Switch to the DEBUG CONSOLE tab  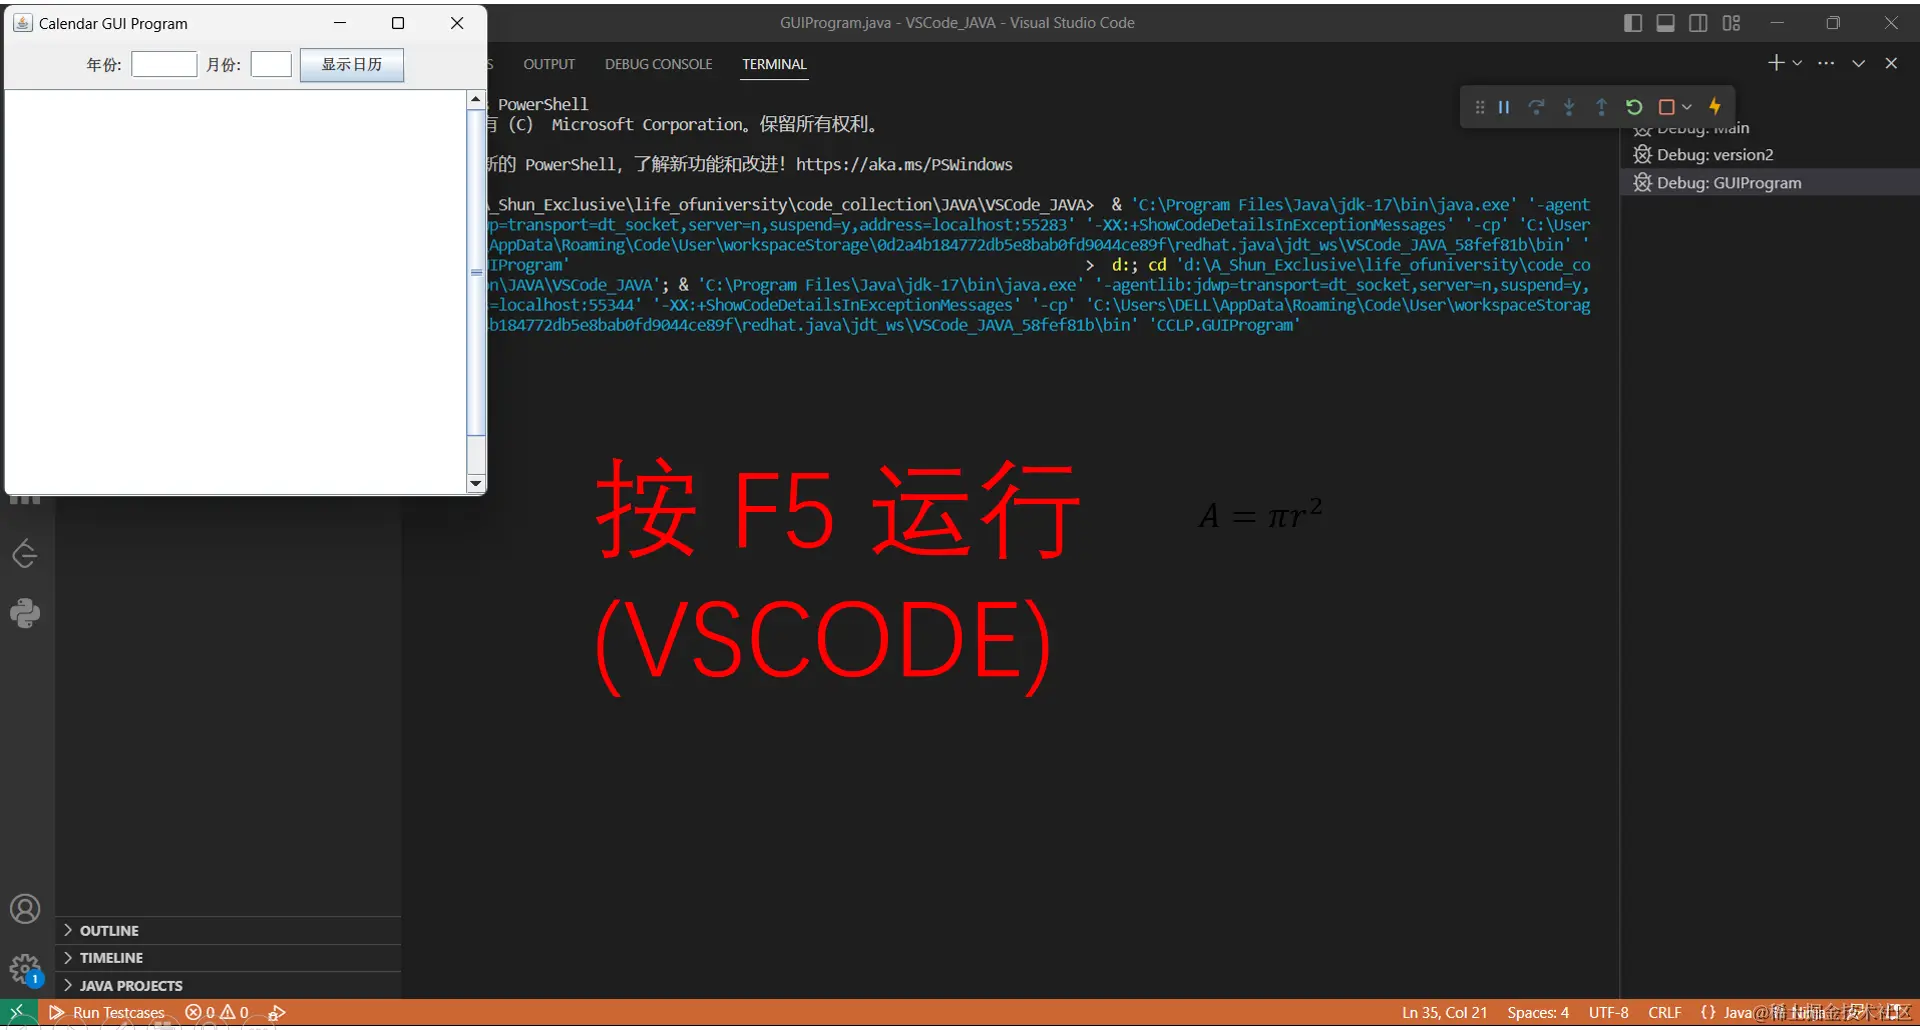click(658, 64)
